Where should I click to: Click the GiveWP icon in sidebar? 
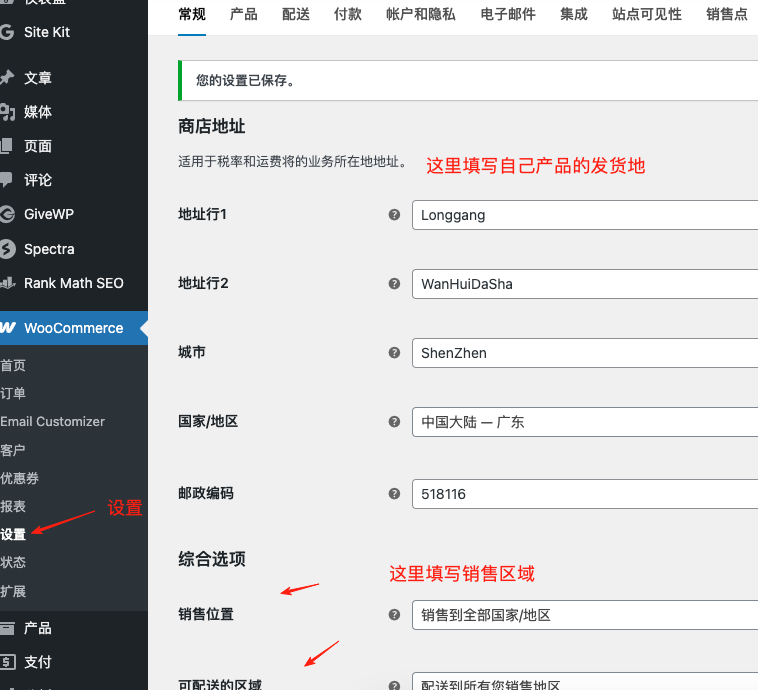point(7,214)
